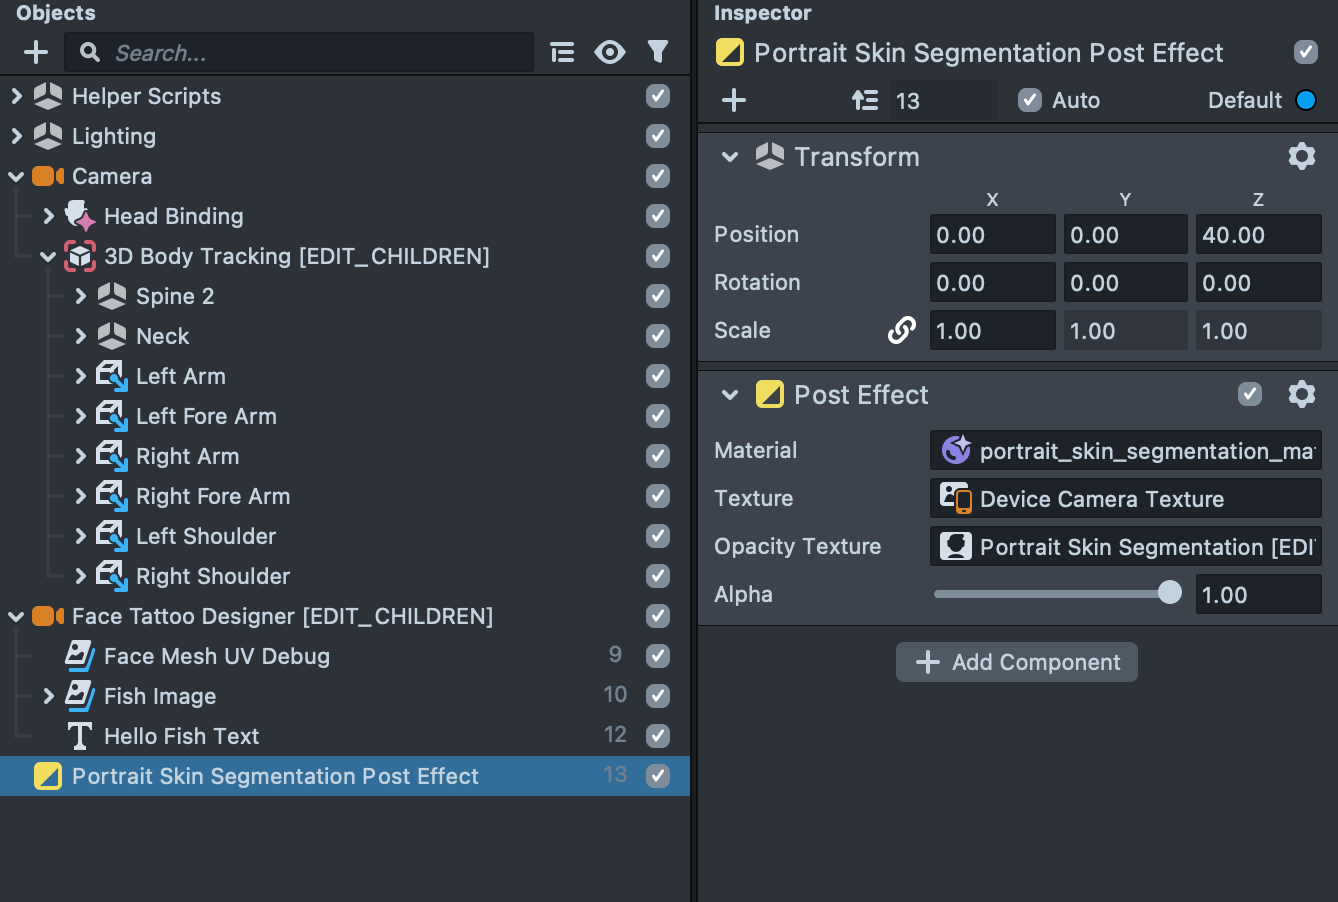Expand the Helper Scripts tree item
The image size is (1338, 902).
click(16, 96)
